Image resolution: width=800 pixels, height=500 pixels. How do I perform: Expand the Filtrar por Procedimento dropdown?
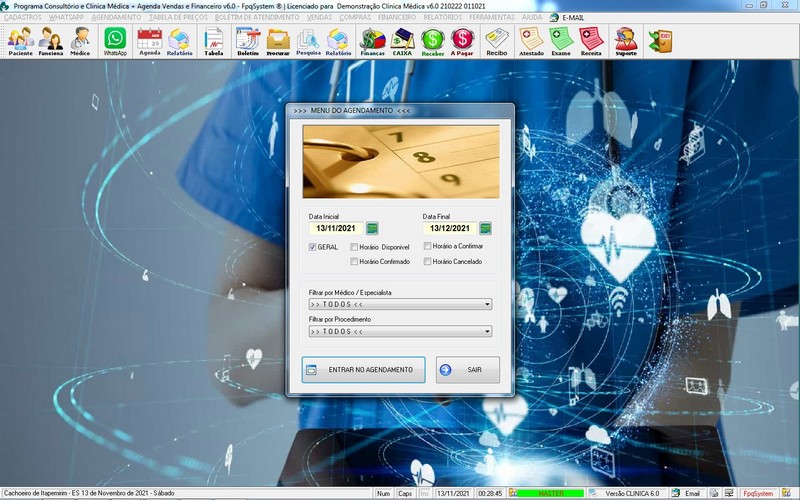(487, 331)
